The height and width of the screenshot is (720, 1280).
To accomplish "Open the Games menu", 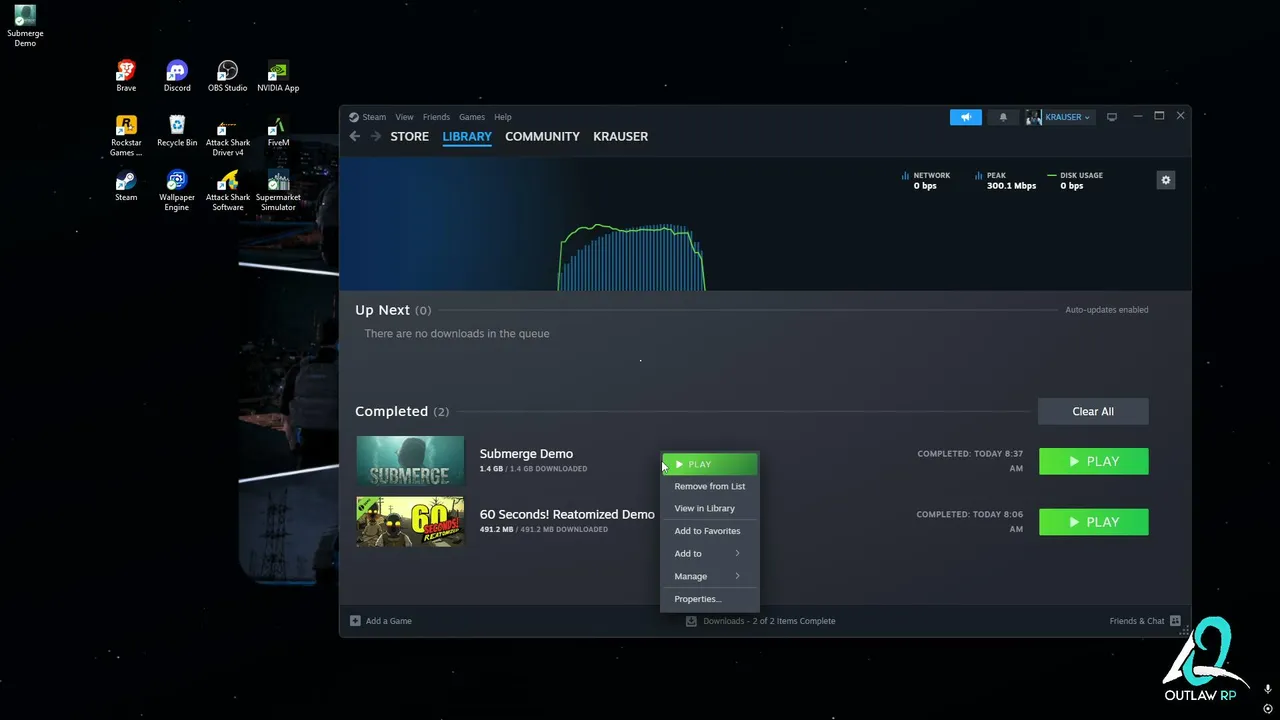I will pos(472,117).
